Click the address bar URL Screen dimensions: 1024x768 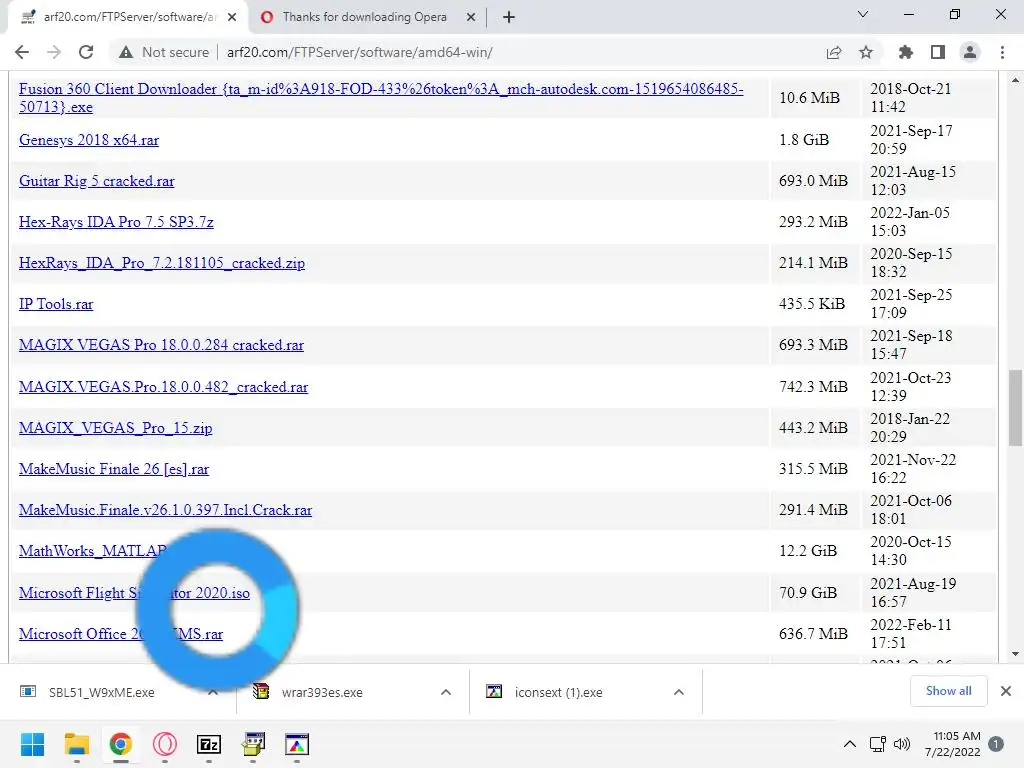(359, 52)
